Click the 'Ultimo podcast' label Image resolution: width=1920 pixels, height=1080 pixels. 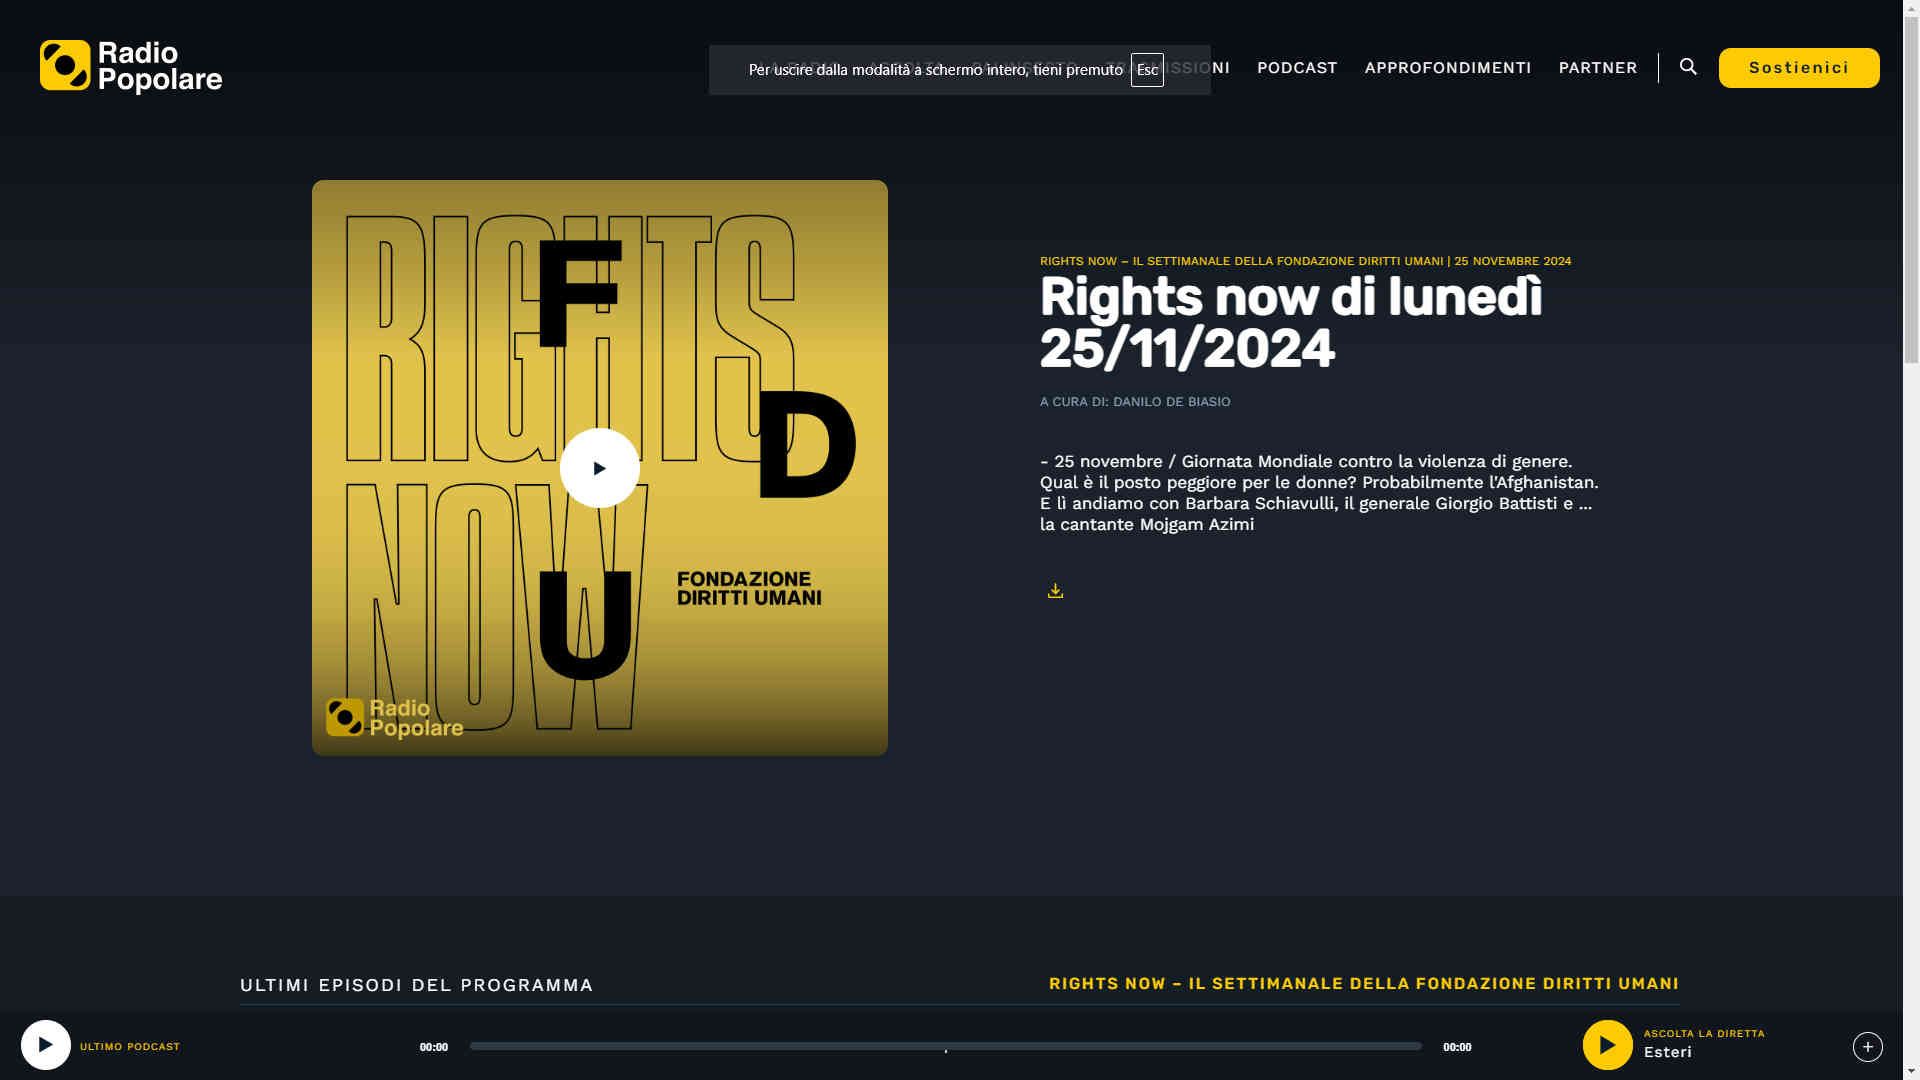[x=130, y=1047]
